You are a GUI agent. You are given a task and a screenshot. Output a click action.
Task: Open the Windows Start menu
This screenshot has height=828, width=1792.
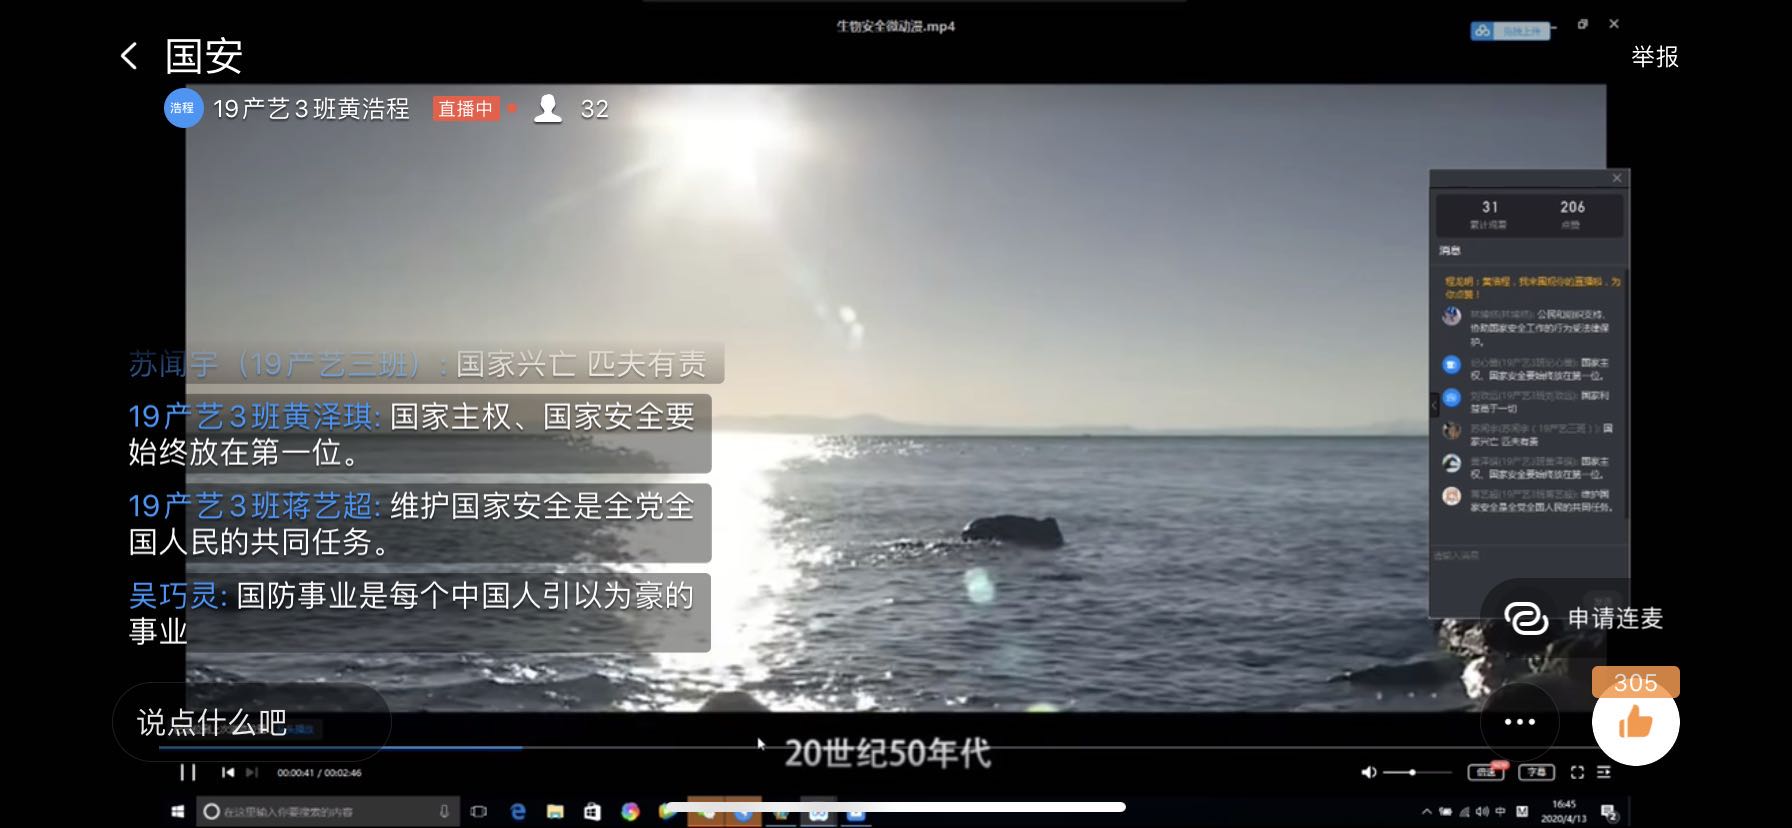(x=178, y=812)
